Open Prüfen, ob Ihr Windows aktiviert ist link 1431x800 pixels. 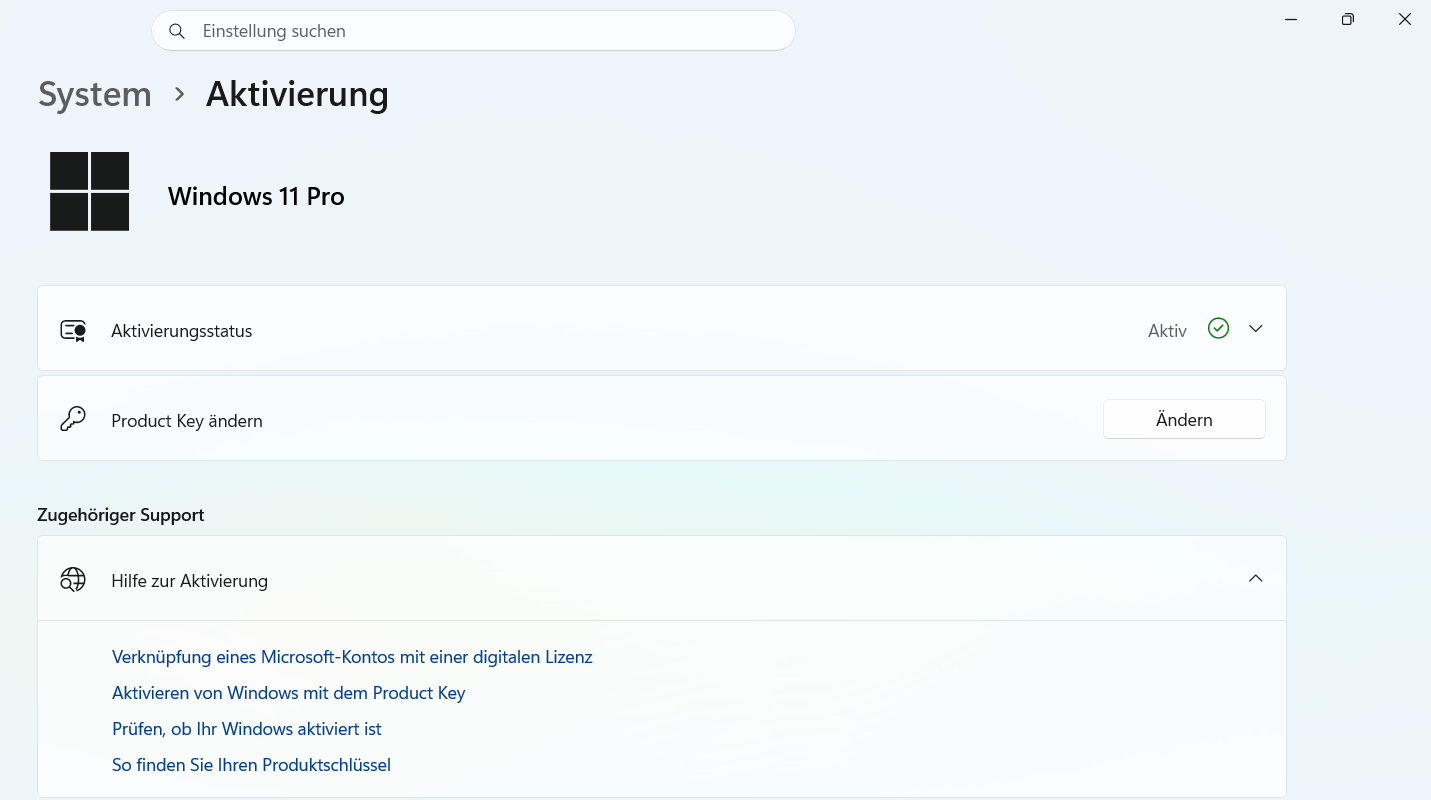247,729
